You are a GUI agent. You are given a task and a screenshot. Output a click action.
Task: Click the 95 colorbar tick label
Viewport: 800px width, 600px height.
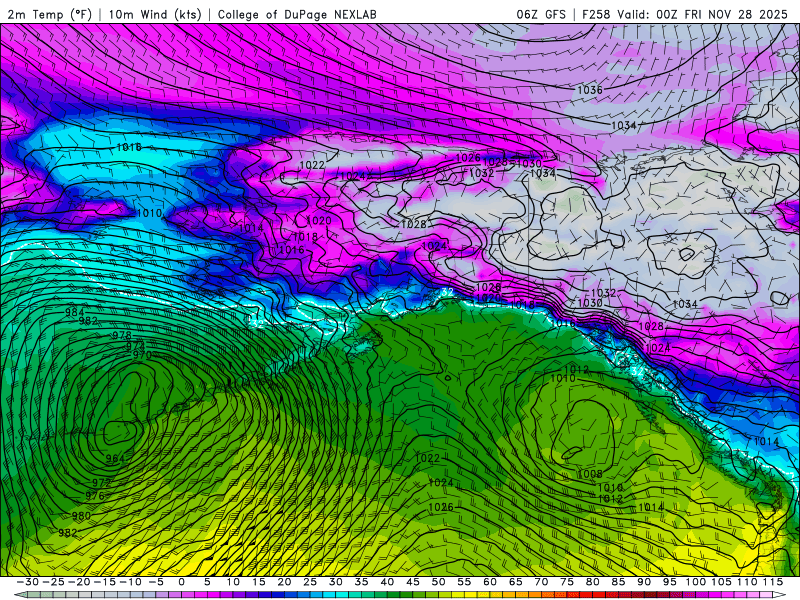pyautogui.click(x=669, y=582)
